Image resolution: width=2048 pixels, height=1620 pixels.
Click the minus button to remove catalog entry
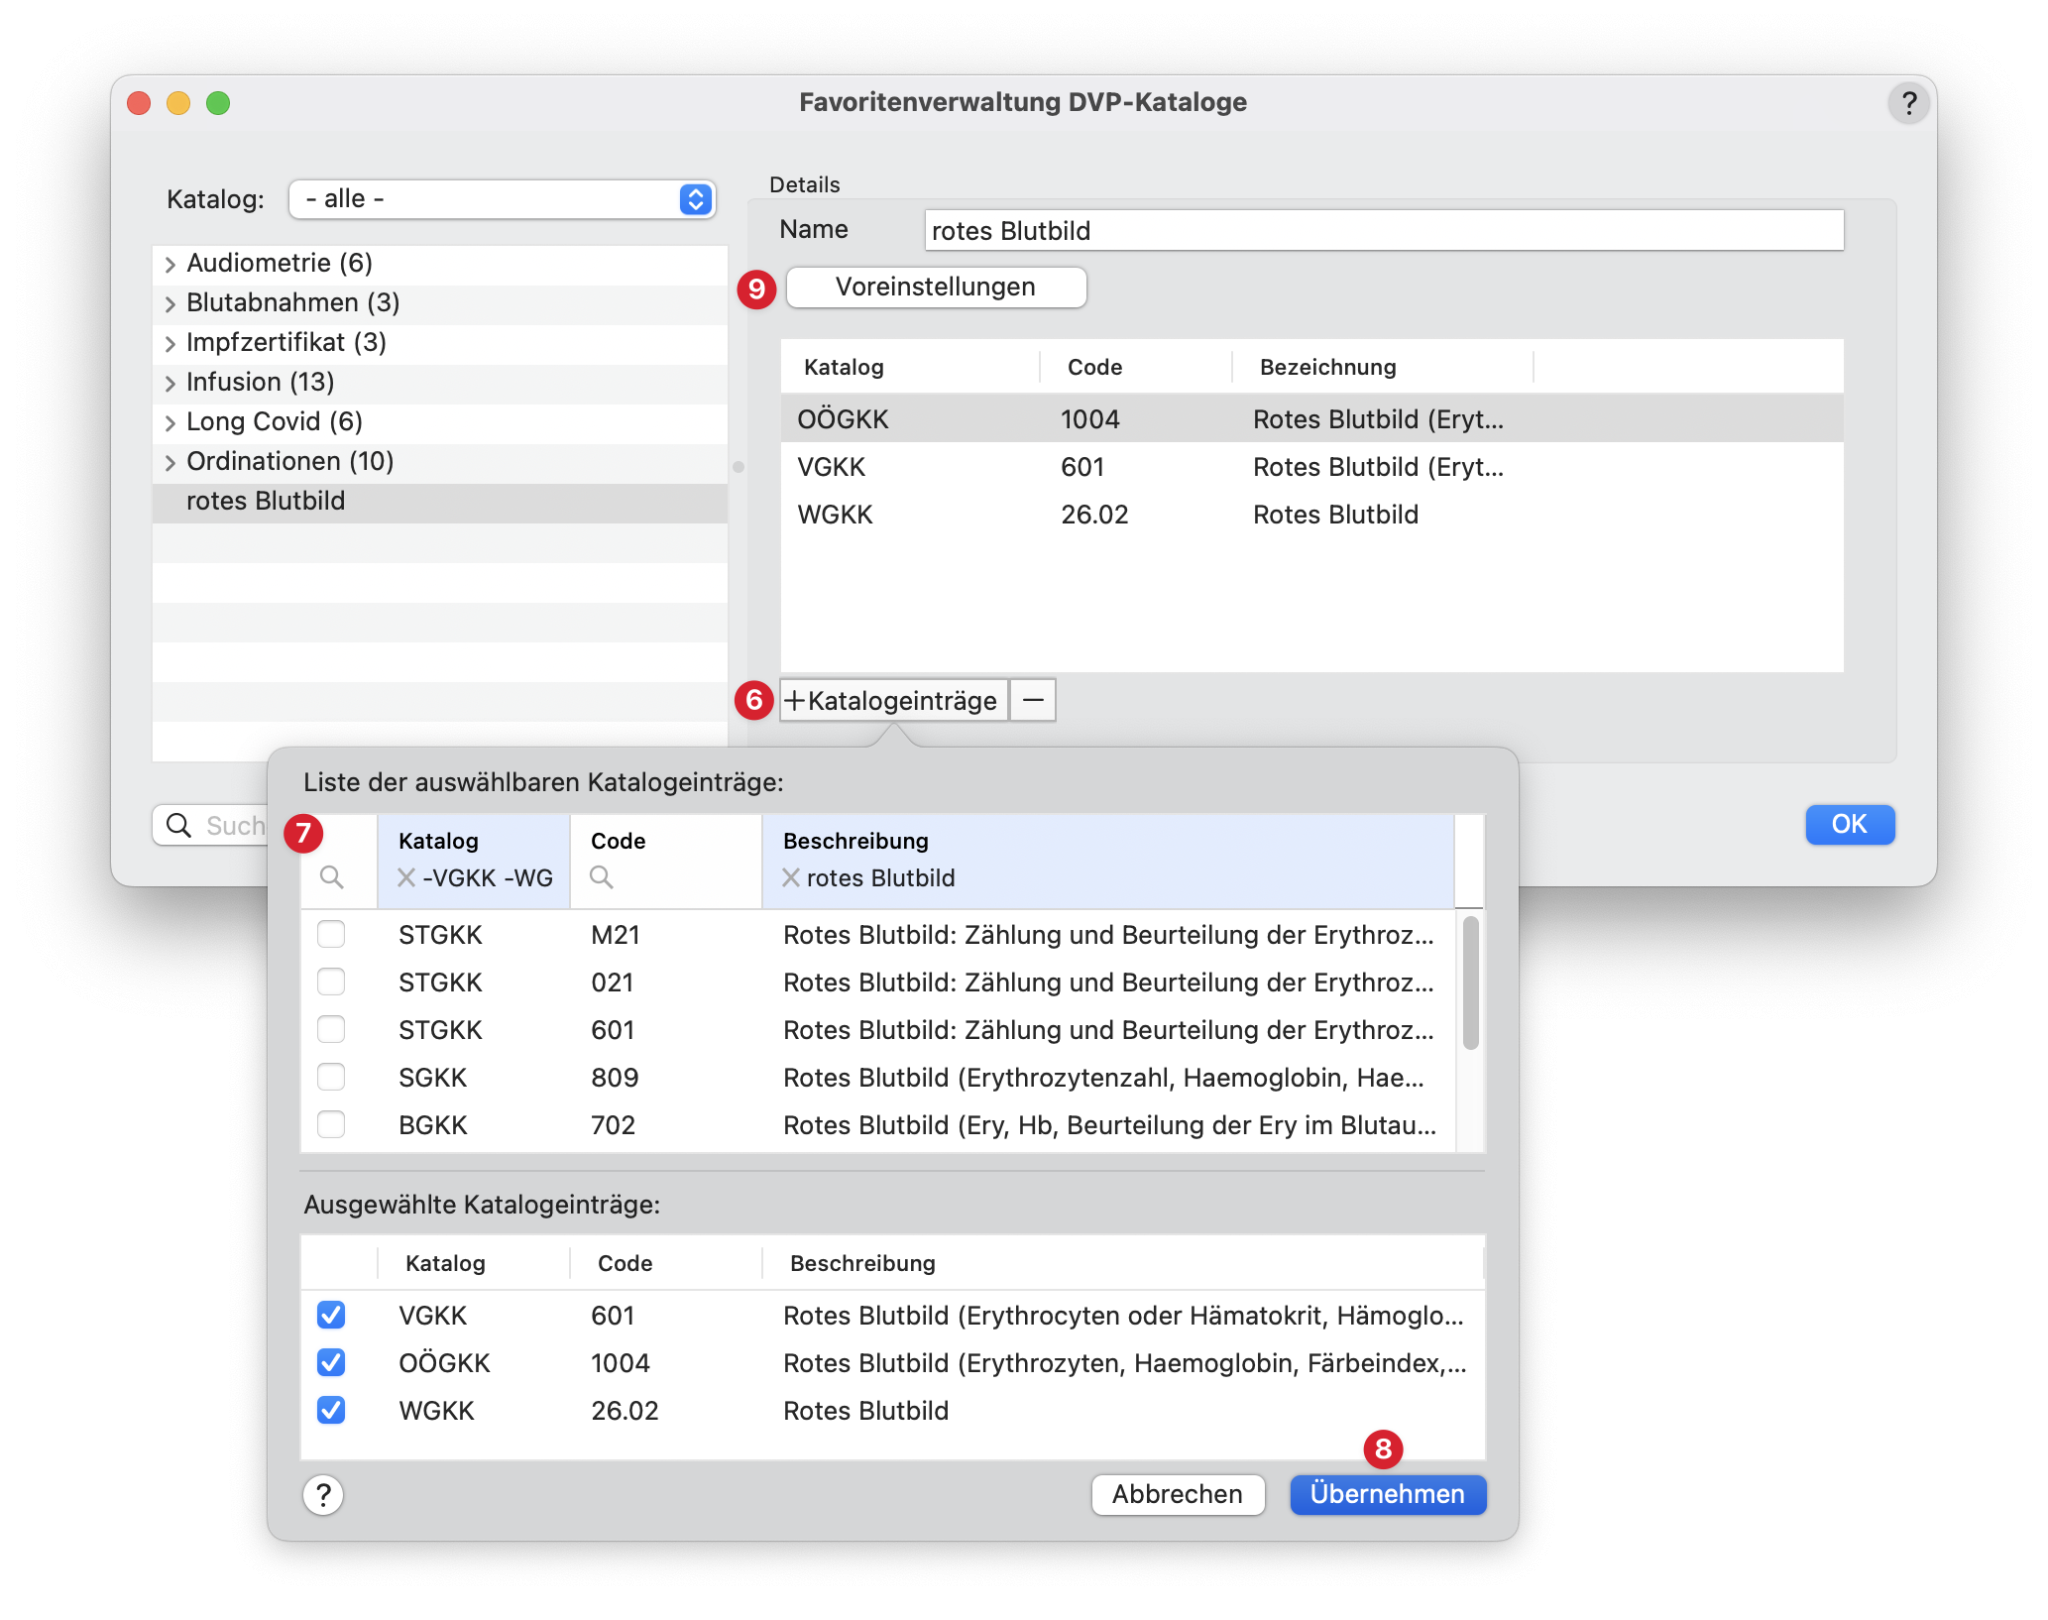point(1033,700)
